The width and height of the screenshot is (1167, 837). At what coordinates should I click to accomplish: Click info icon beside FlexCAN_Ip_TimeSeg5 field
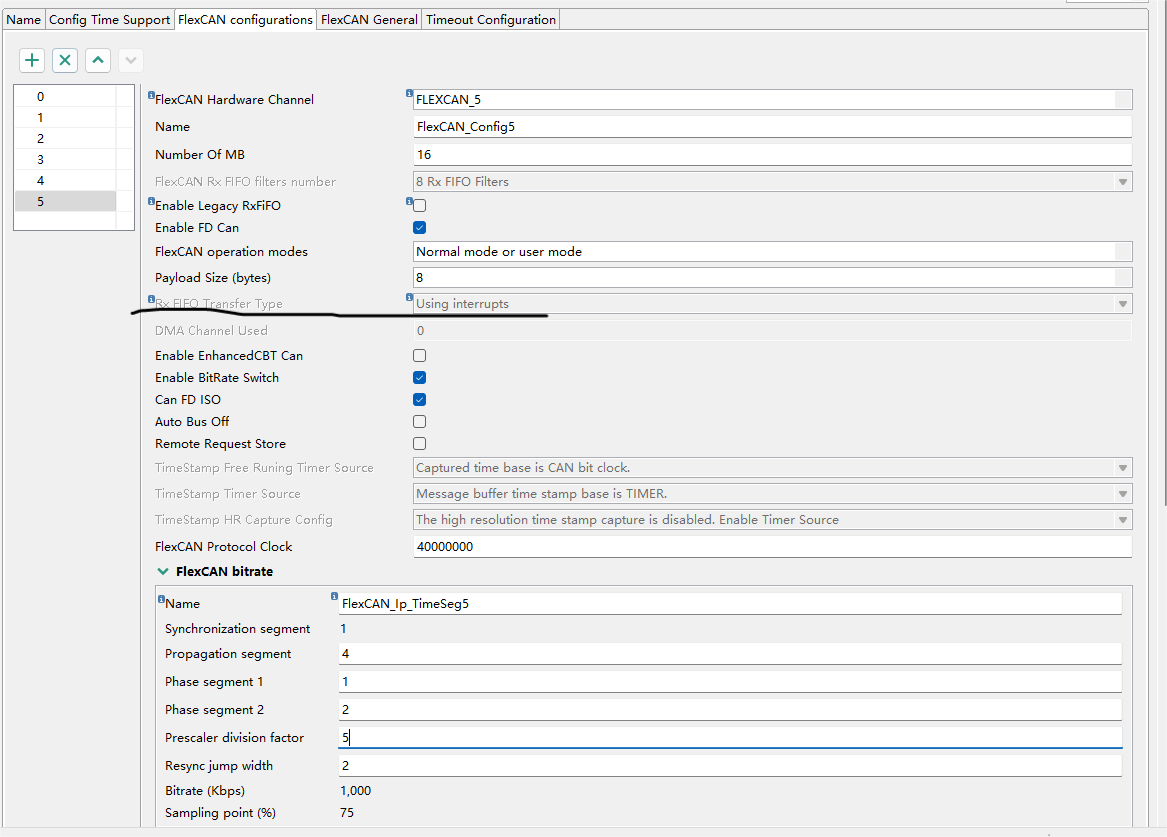(x=335, y=598)
